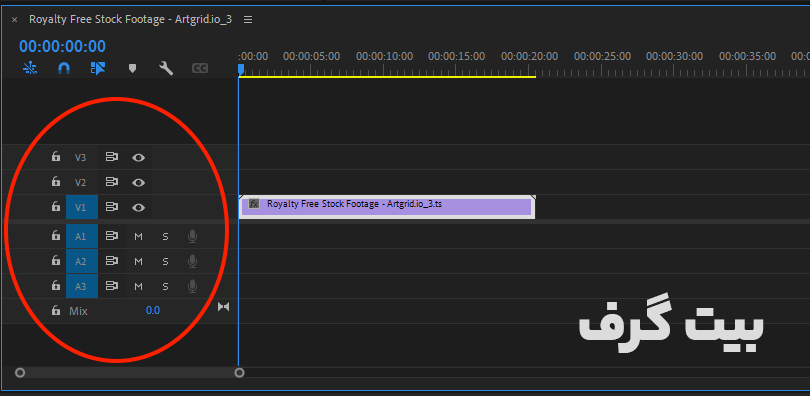Hide V3 track output eye

(x=138, y=157)
